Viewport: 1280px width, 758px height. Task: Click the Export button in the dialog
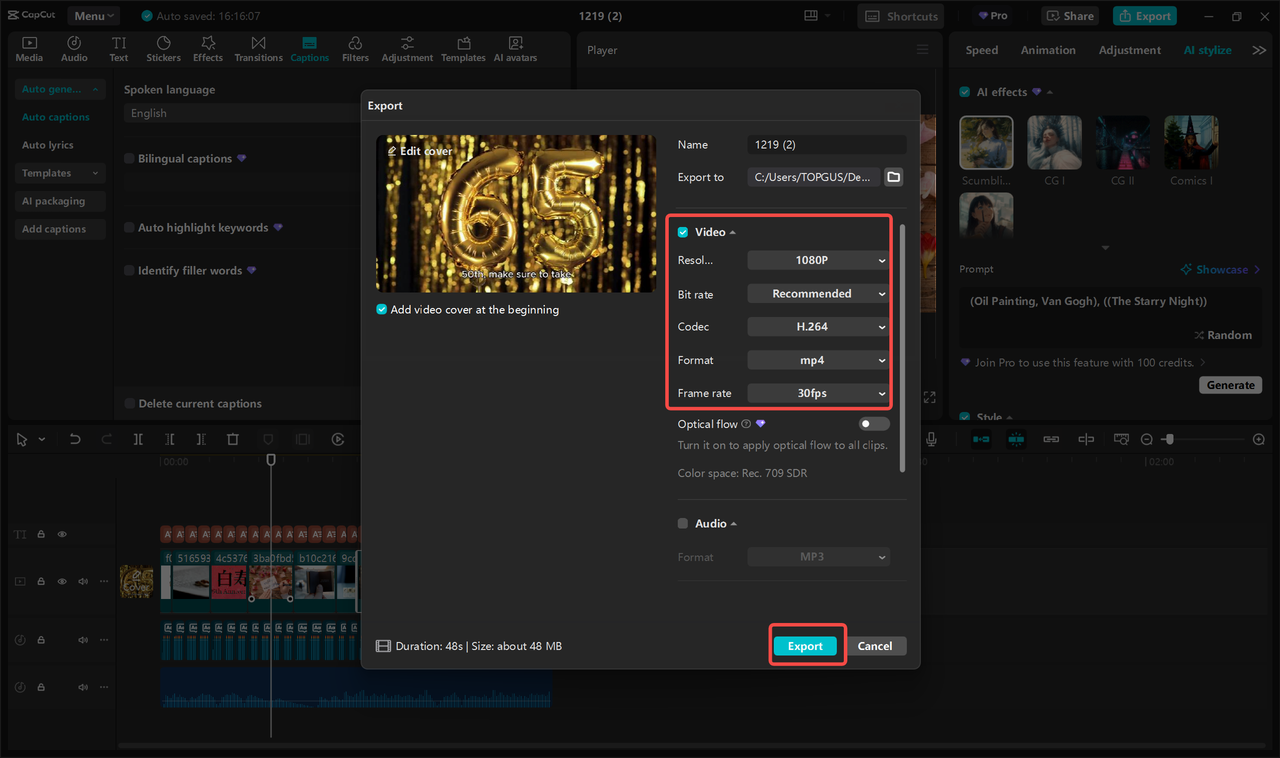805,646
